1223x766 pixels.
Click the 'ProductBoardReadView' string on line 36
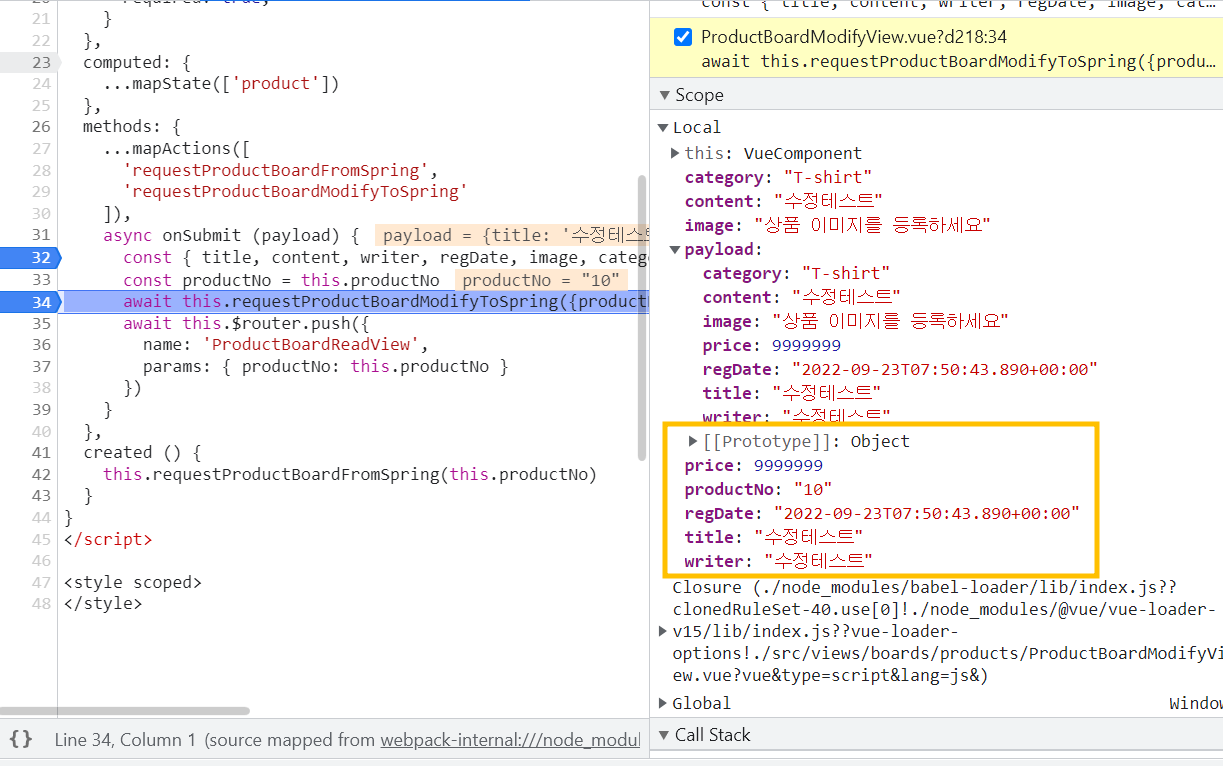309,345
